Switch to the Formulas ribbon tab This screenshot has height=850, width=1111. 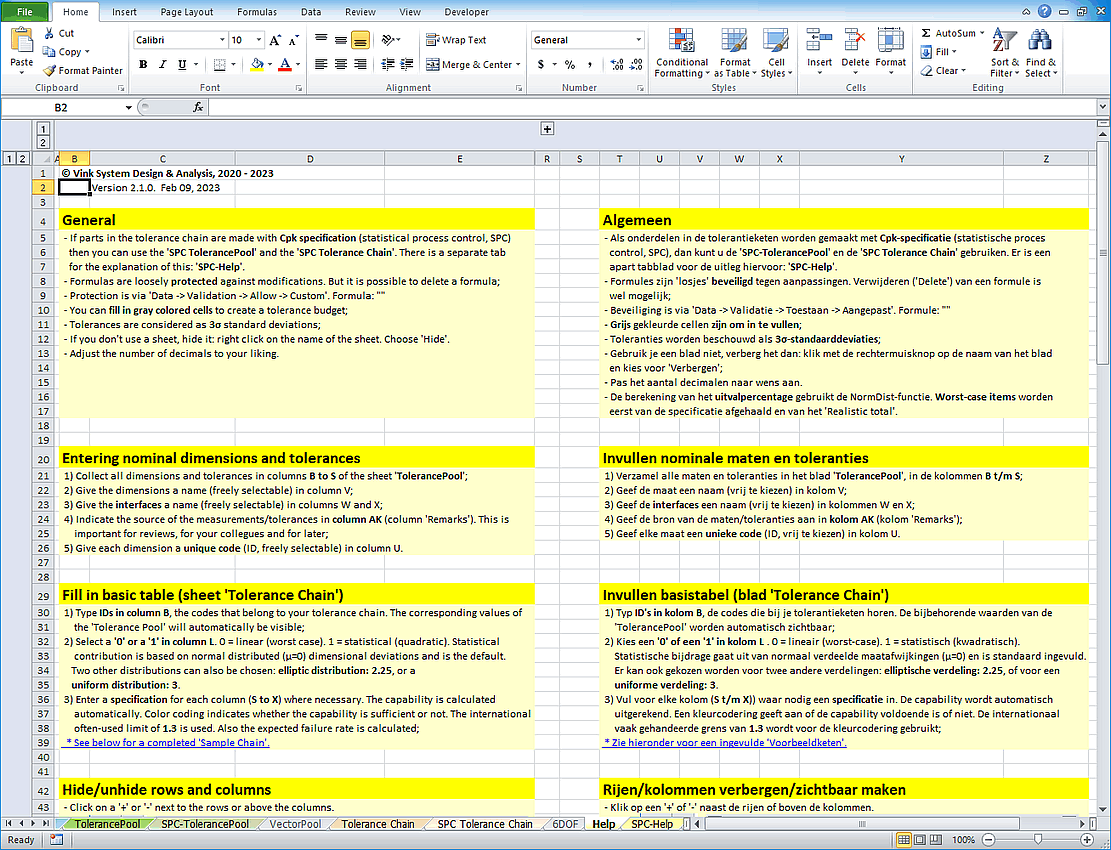pos(257,12)
